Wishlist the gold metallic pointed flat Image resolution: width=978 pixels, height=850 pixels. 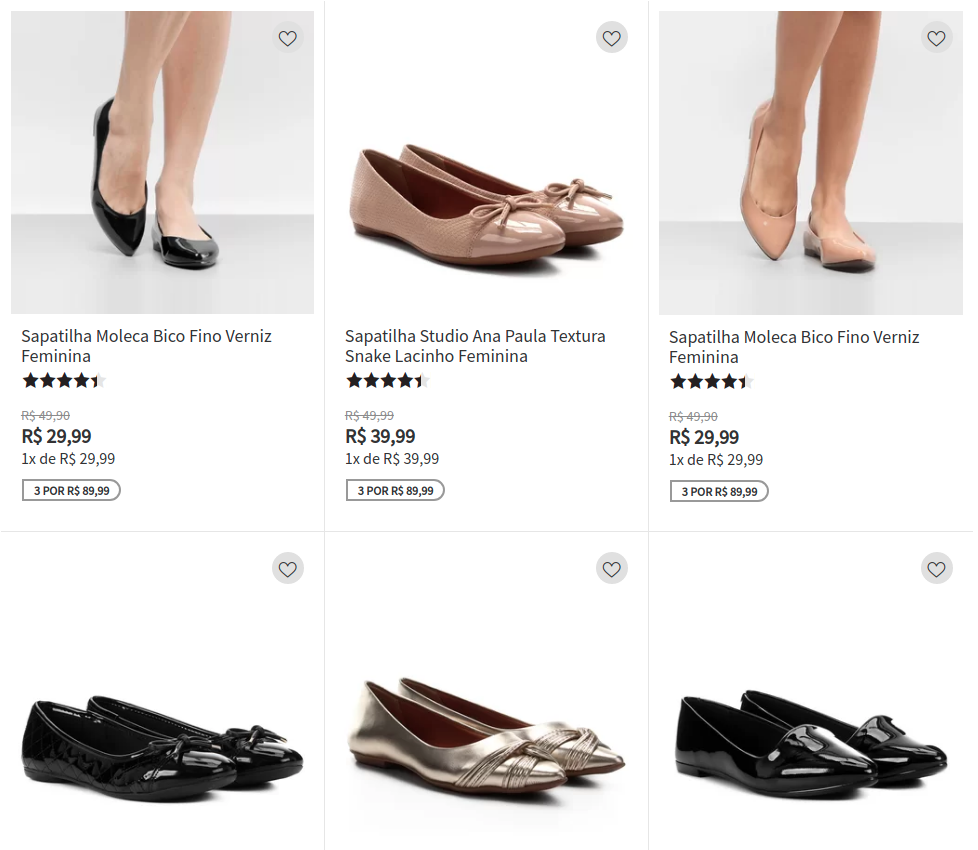(612, 569)
